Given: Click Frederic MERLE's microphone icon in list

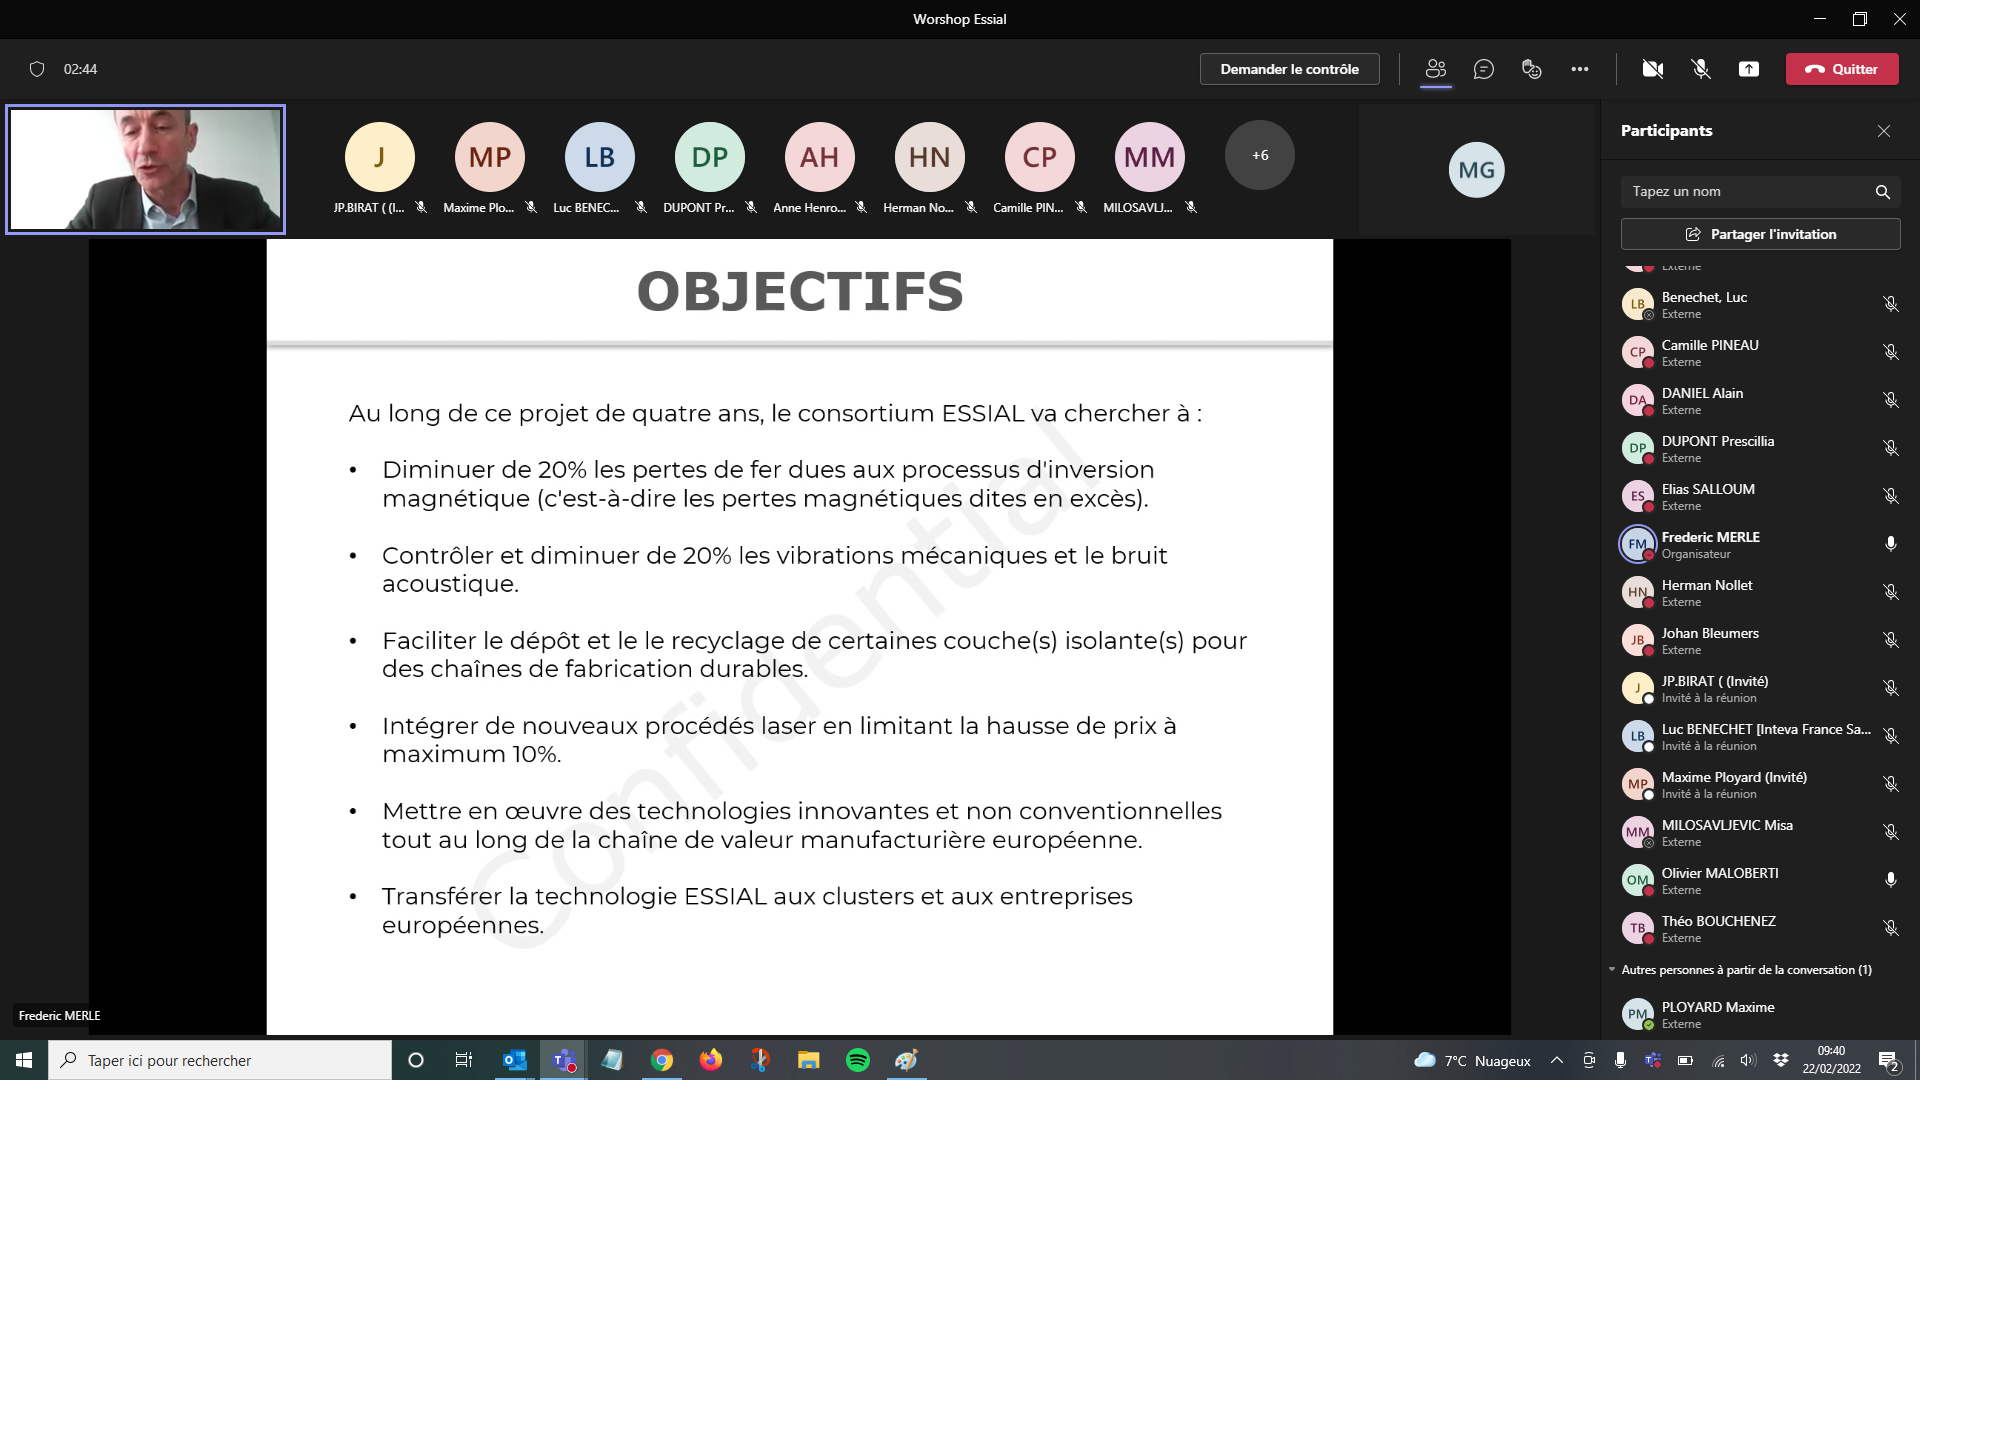Looking at the screenshot, I should click(1890, 544).
